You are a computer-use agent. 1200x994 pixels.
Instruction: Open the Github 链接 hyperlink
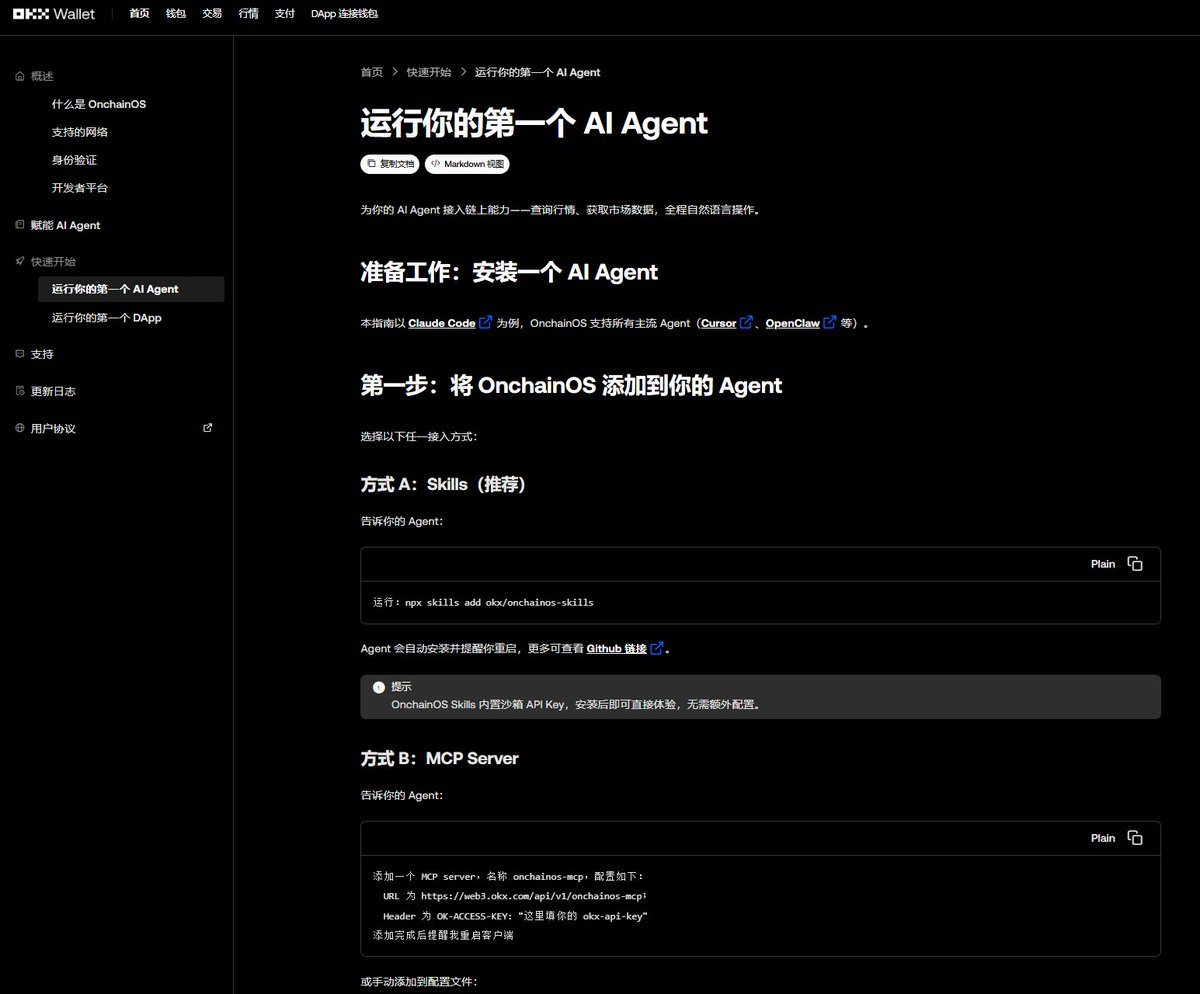click(x=616, y=648)
